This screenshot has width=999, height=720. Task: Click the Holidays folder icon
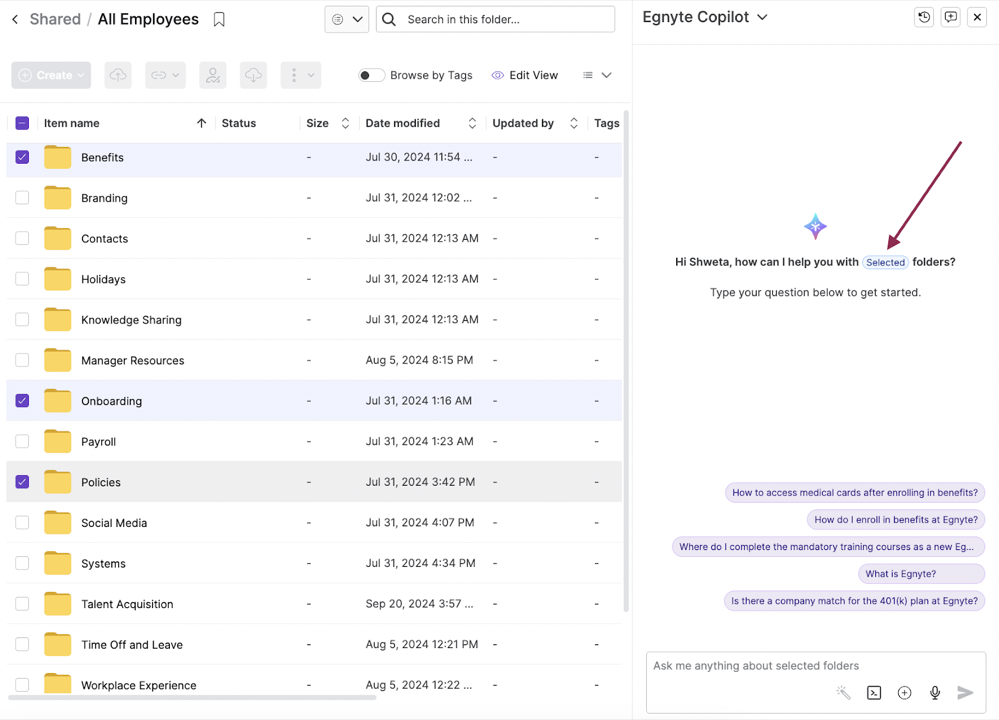pyautogui.click(x=57, y=278)
